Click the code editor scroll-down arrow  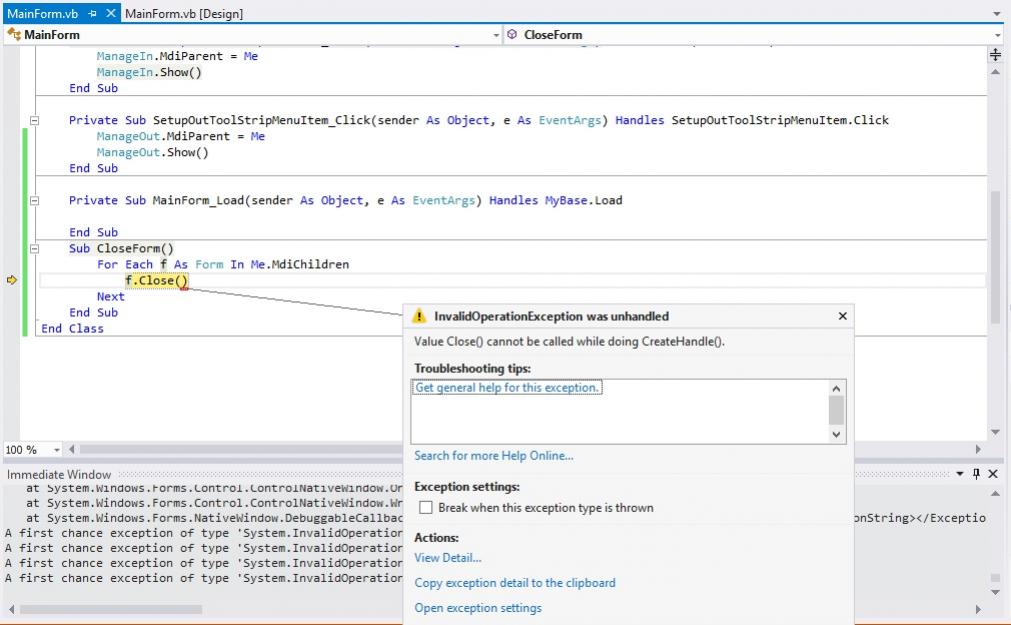[x=996, y=432]
